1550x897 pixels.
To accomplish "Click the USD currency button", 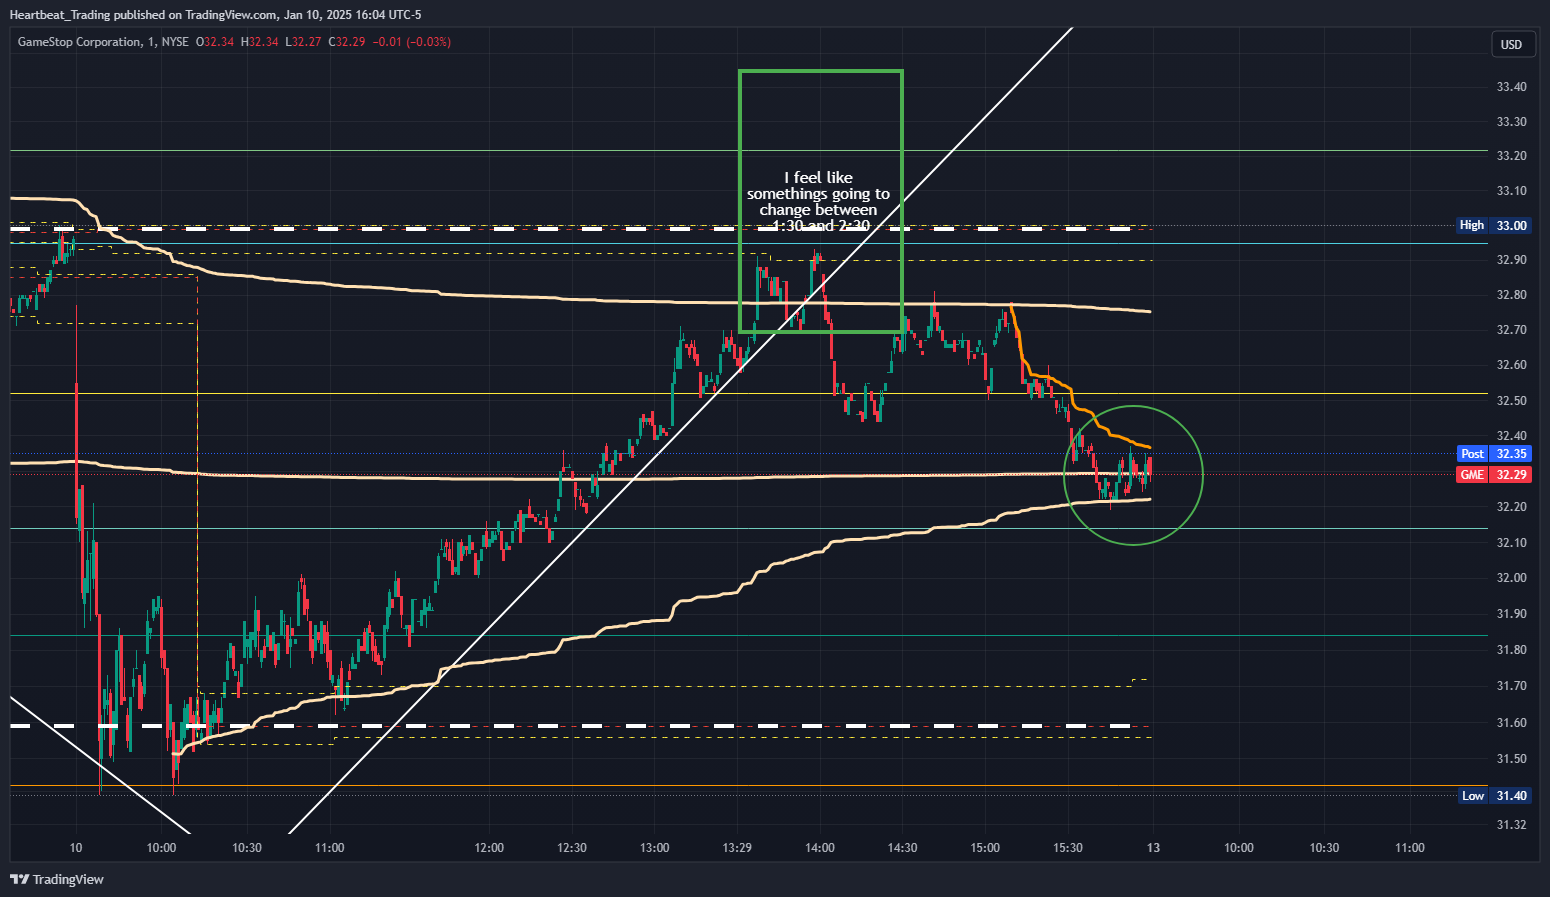I will pos(1511,44).
